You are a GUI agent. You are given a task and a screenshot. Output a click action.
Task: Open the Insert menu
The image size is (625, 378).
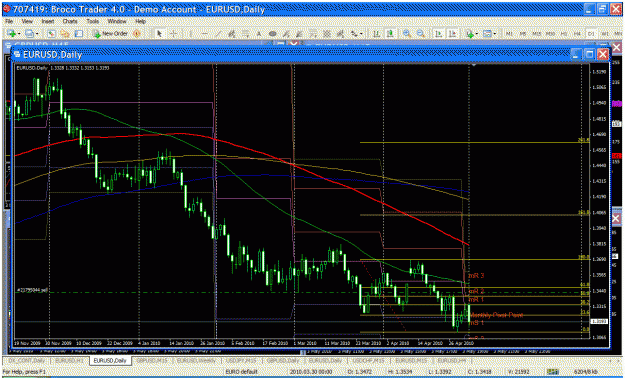pos(48,21)
